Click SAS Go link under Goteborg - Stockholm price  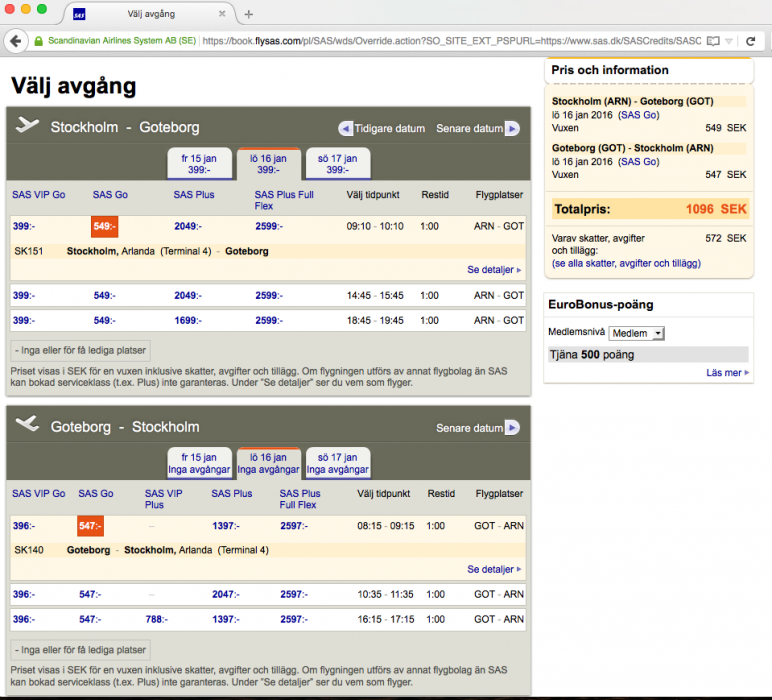pyautogui.click(x=639, y=162)
